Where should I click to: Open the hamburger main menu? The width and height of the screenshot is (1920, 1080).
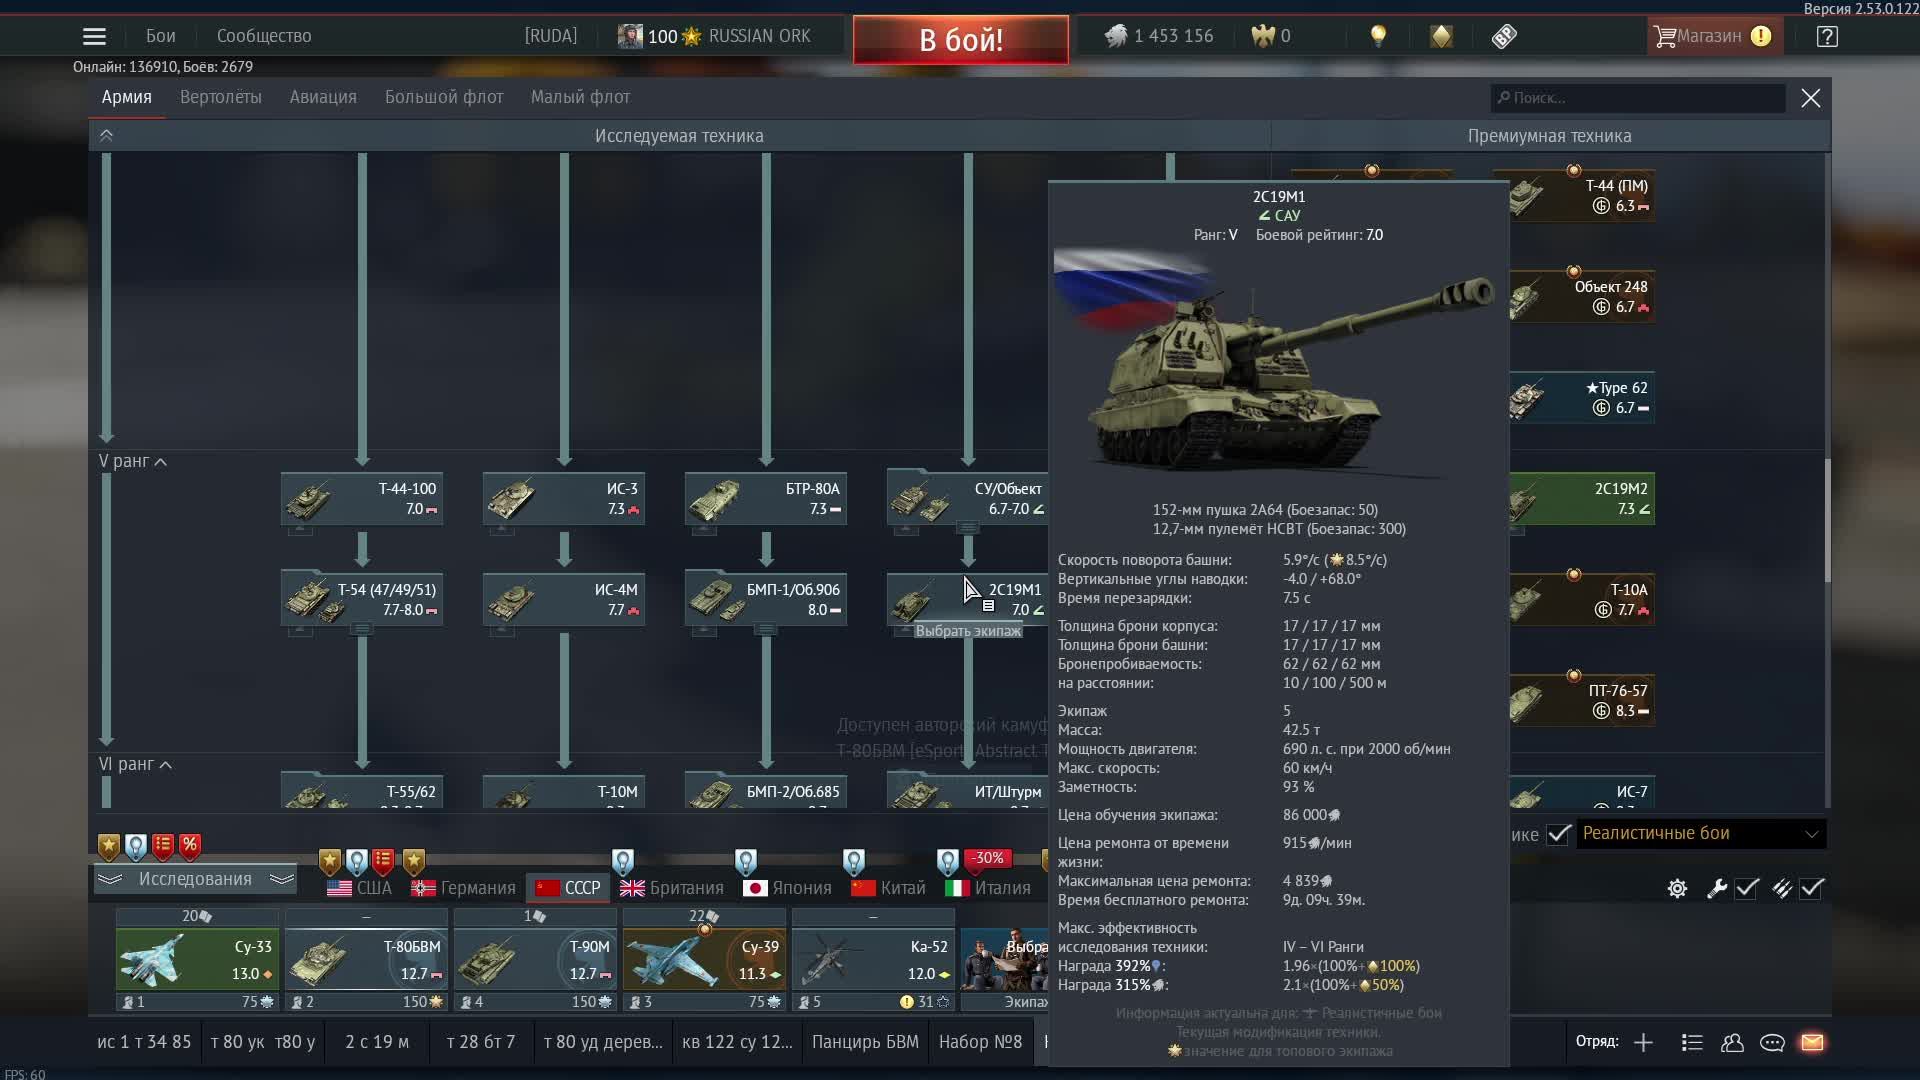94,37
